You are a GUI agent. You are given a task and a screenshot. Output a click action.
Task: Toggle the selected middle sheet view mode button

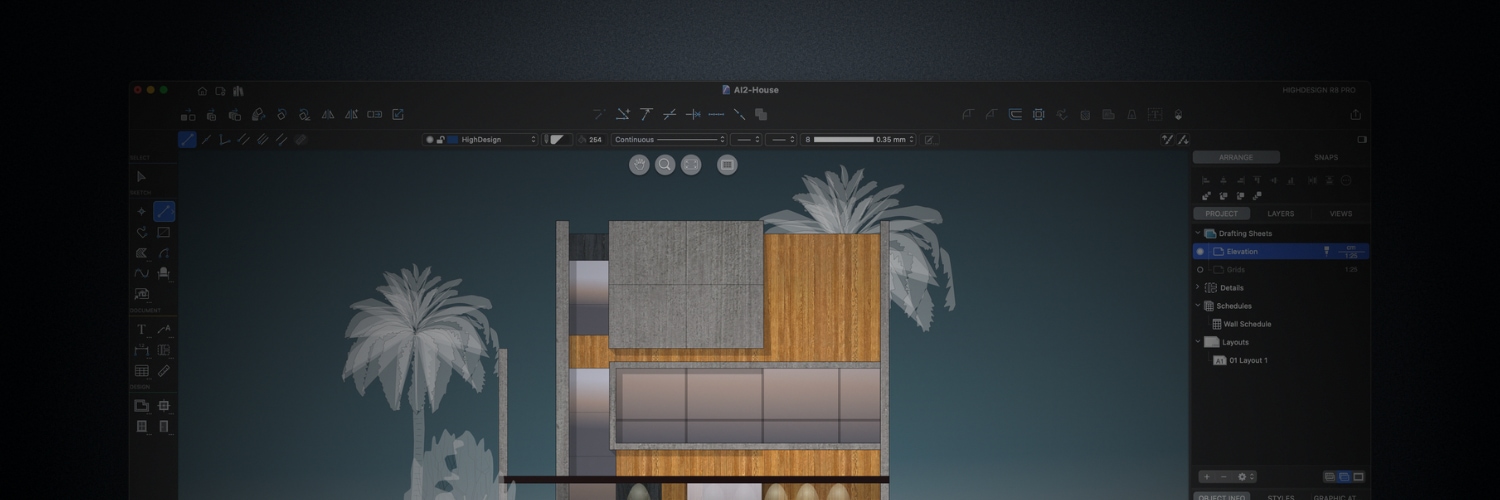click(x=1344, y=477)
